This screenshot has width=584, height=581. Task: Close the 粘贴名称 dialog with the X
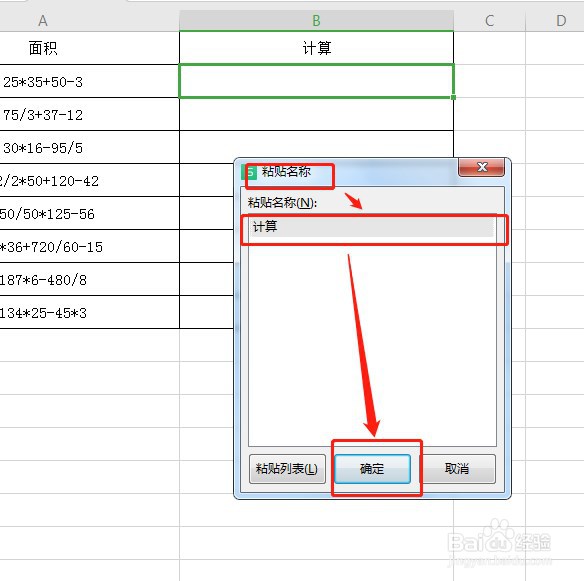[482, 167]
